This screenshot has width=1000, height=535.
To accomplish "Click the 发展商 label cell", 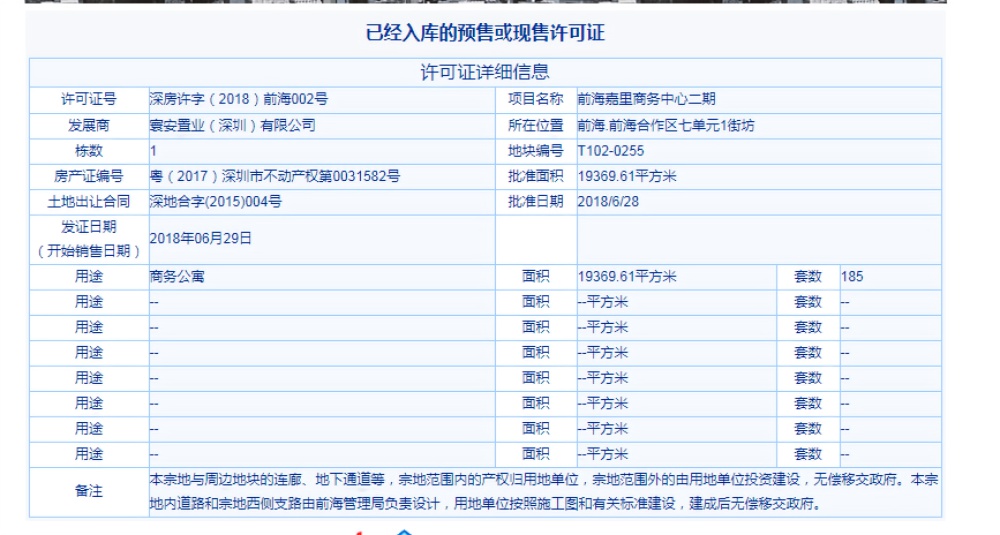I will pyautogui.click(x=89, y=126).
